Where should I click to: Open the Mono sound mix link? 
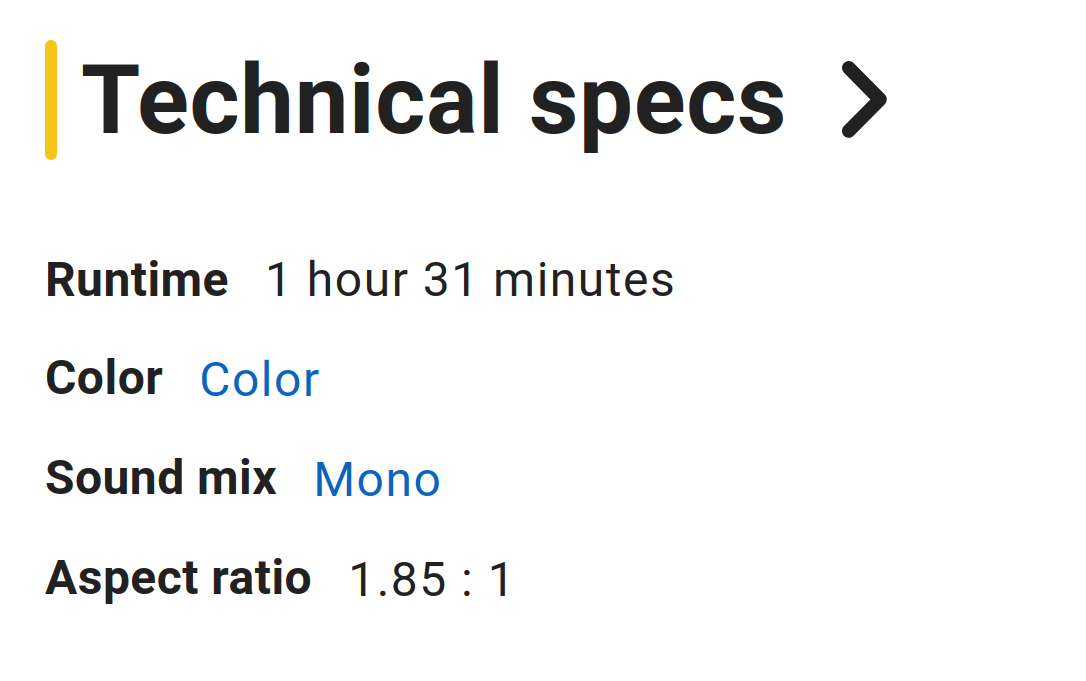pyautogui.click(x=377, y=479)
